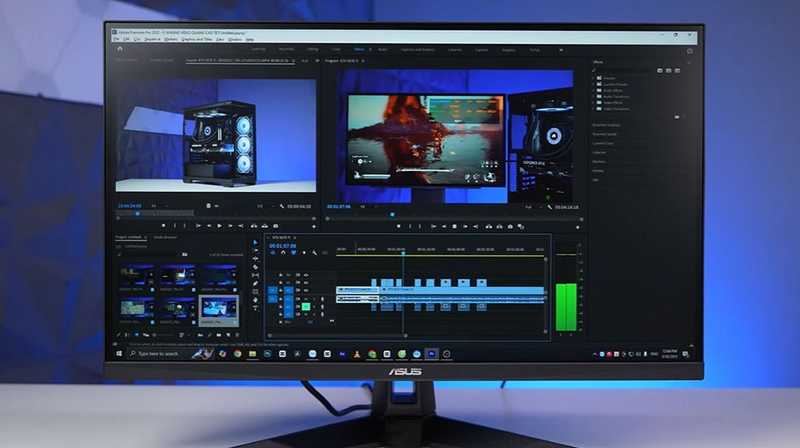Open Lumetri Color panel
Screen dimensions: 800x448
[603, 143]
